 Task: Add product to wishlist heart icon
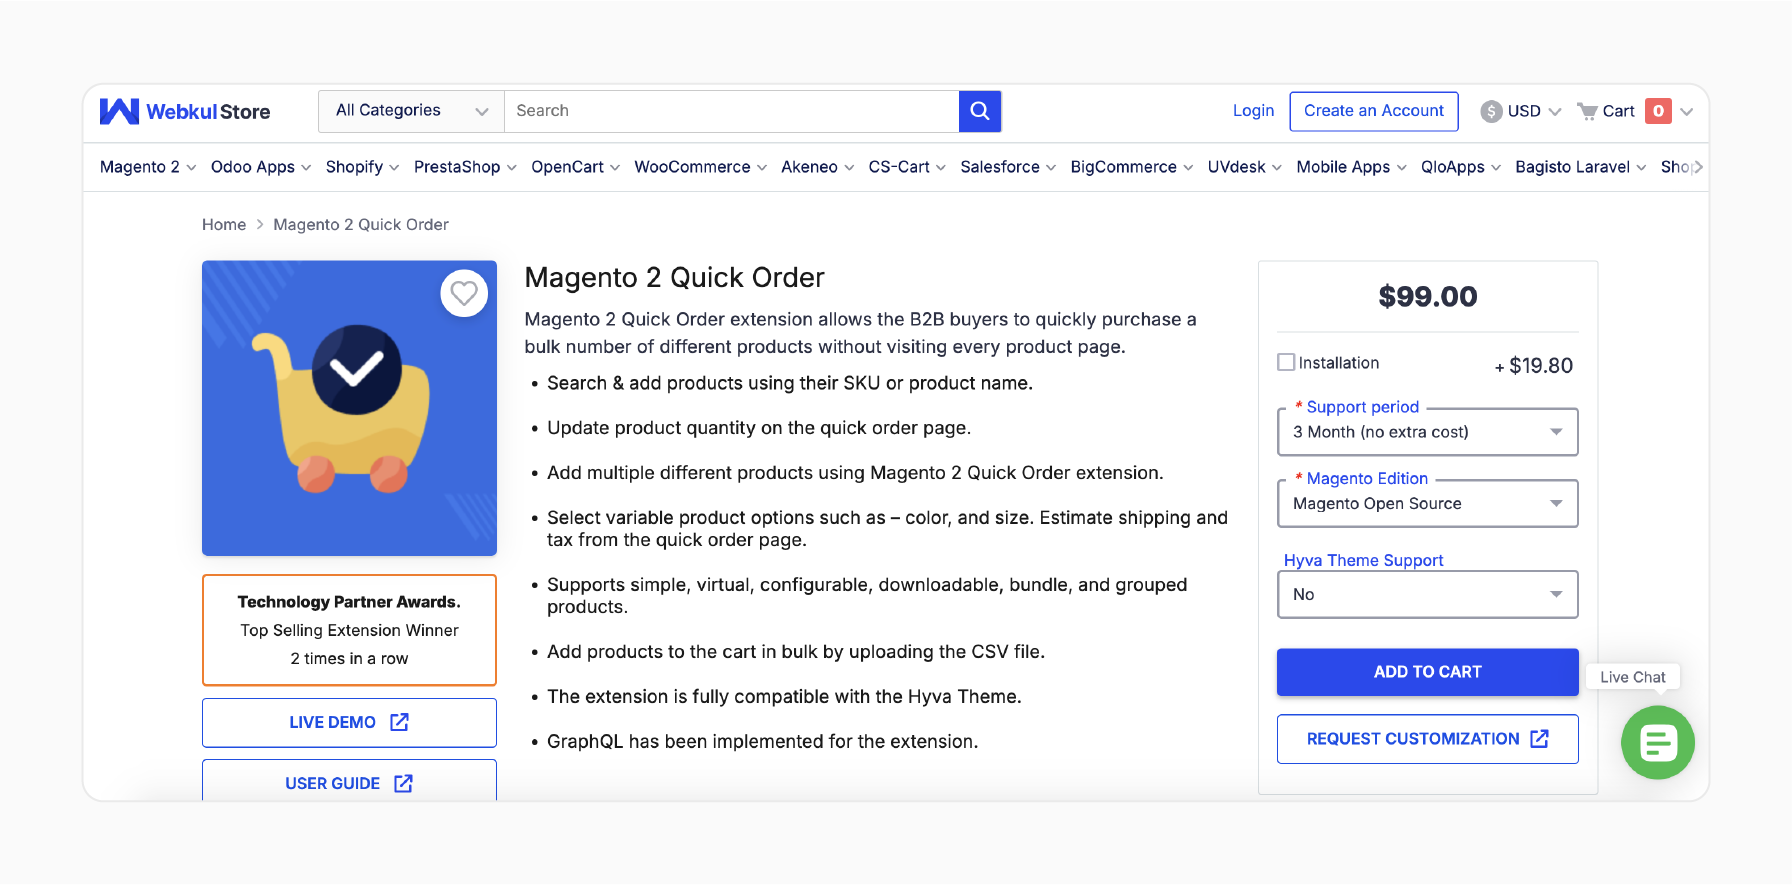click(464, 293)
